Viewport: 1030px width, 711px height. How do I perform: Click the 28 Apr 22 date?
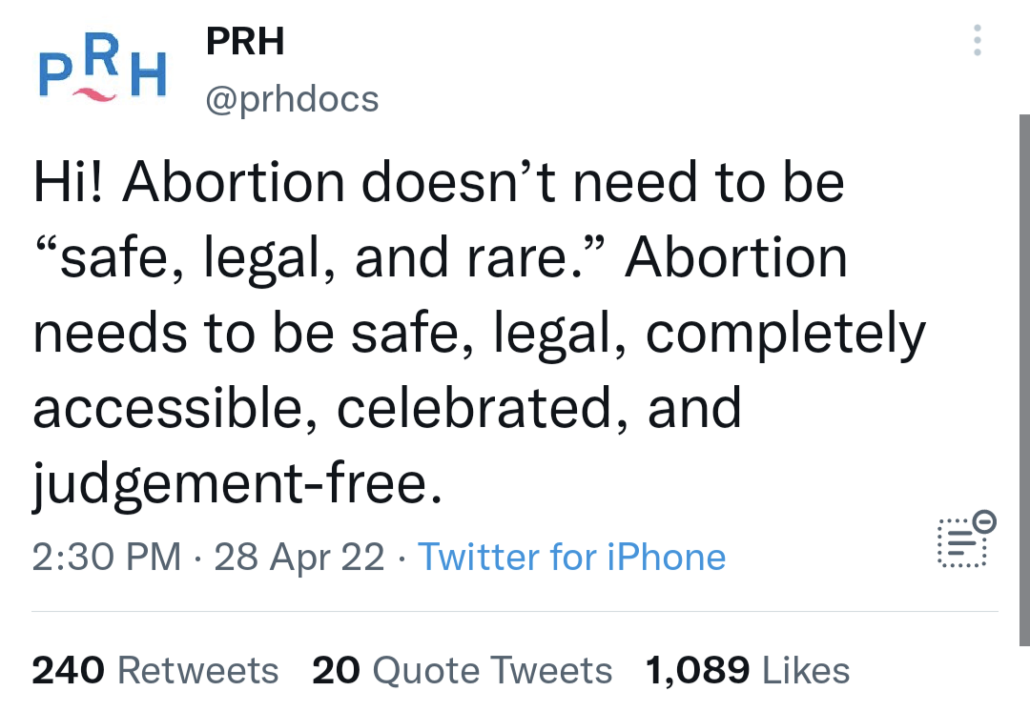point(299,557)
